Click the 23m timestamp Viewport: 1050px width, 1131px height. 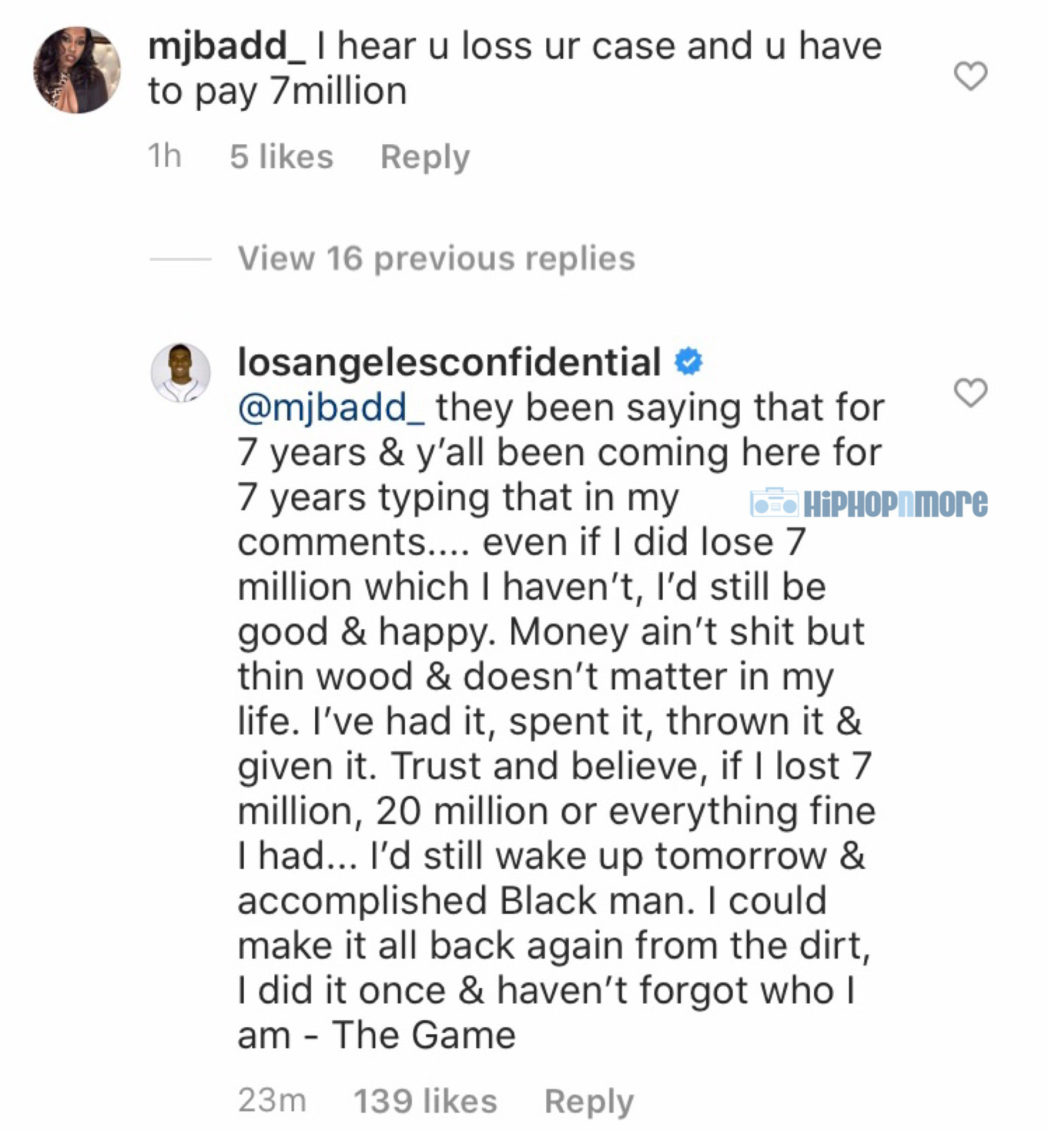click(x=272, y=1101)
